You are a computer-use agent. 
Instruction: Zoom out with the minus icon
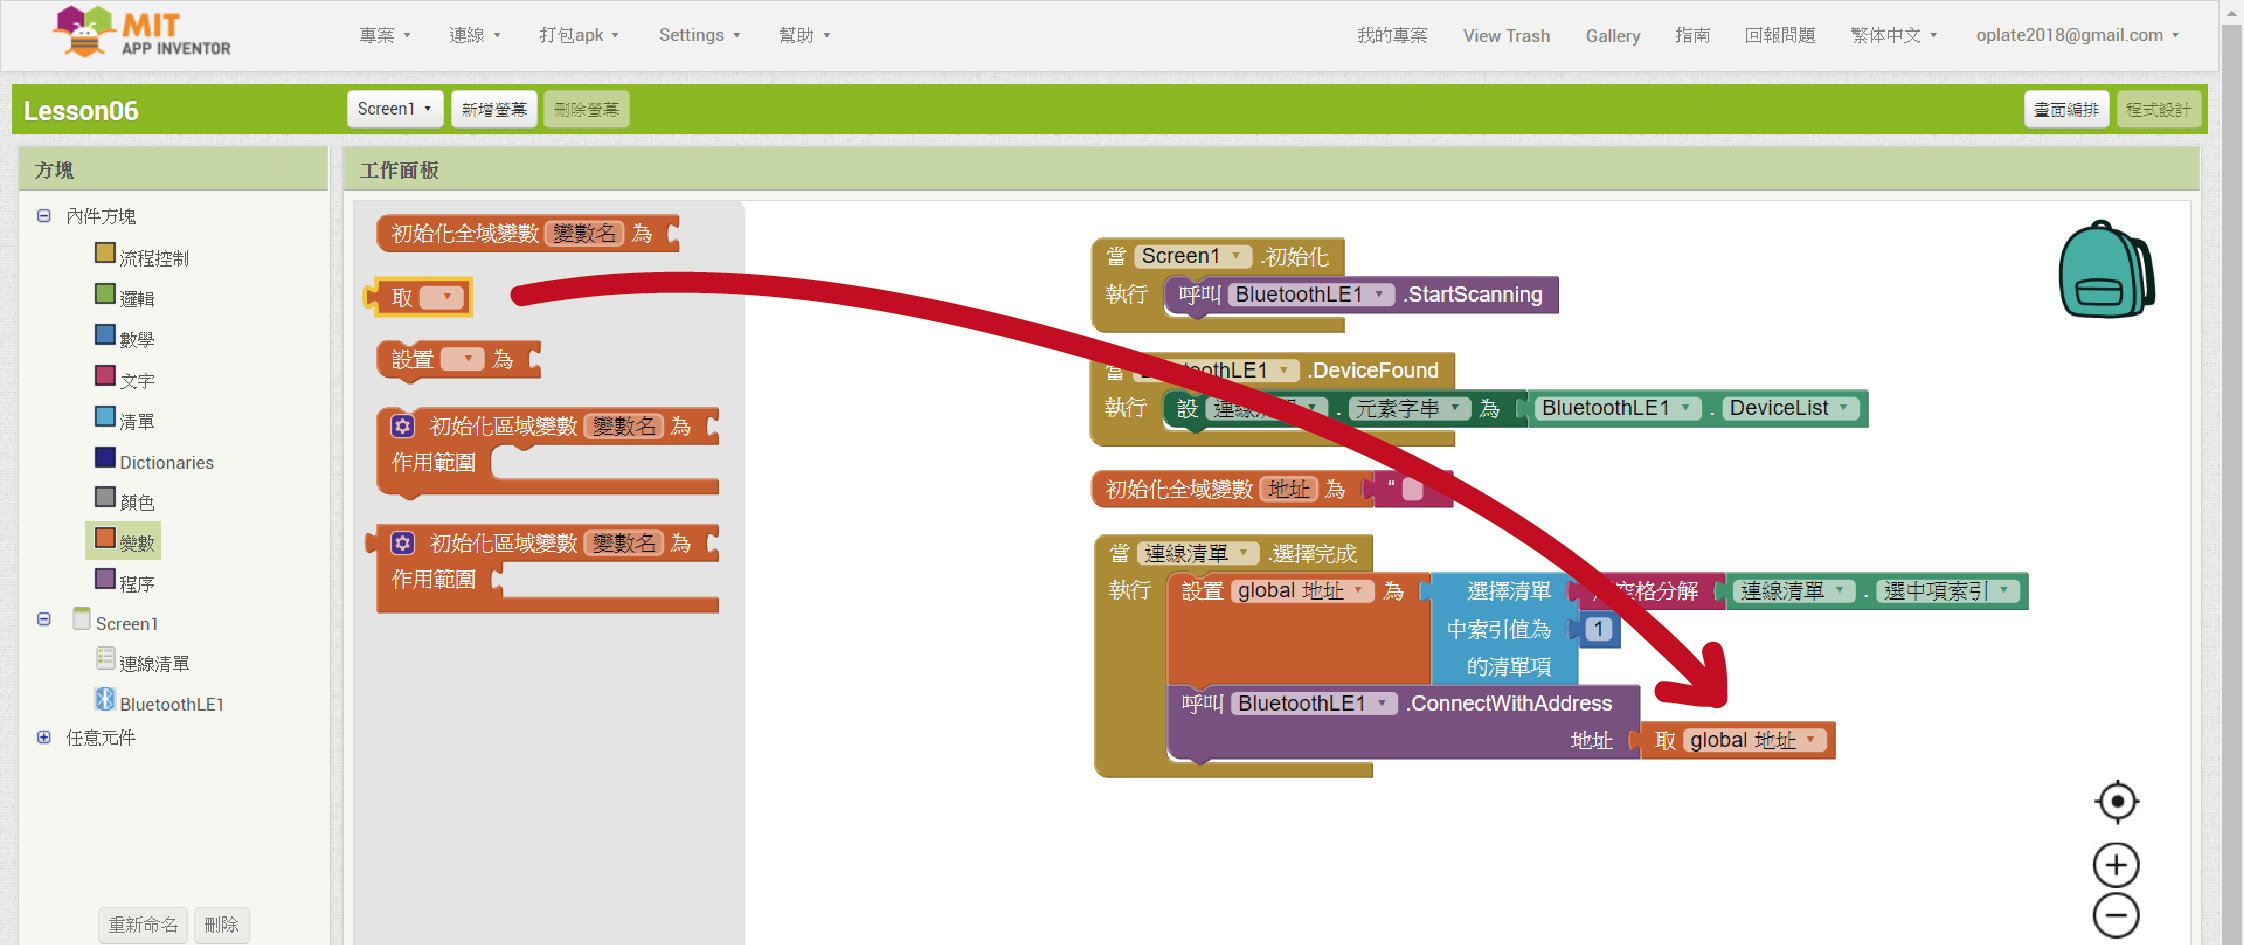[2116, 915]
